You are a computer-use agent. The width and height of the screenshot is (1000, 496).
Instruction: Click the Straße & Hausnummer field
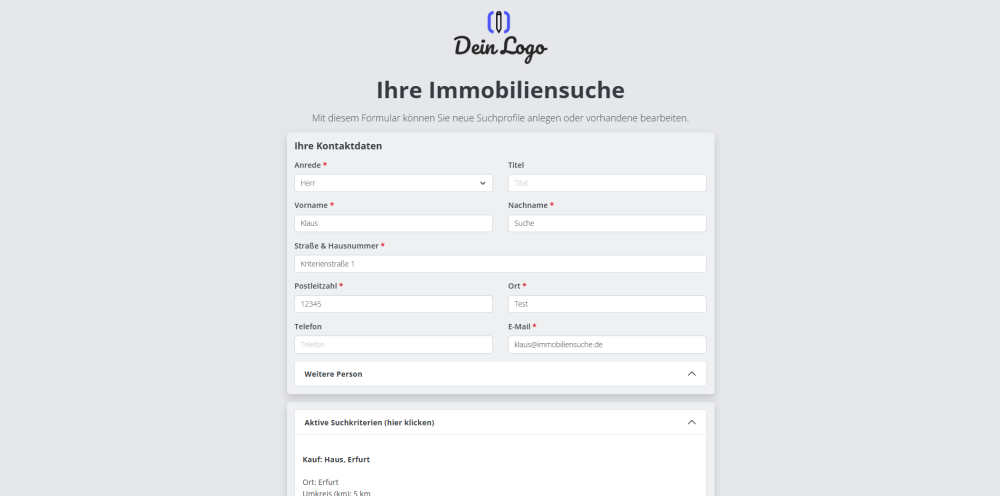[x=500, y=264]
